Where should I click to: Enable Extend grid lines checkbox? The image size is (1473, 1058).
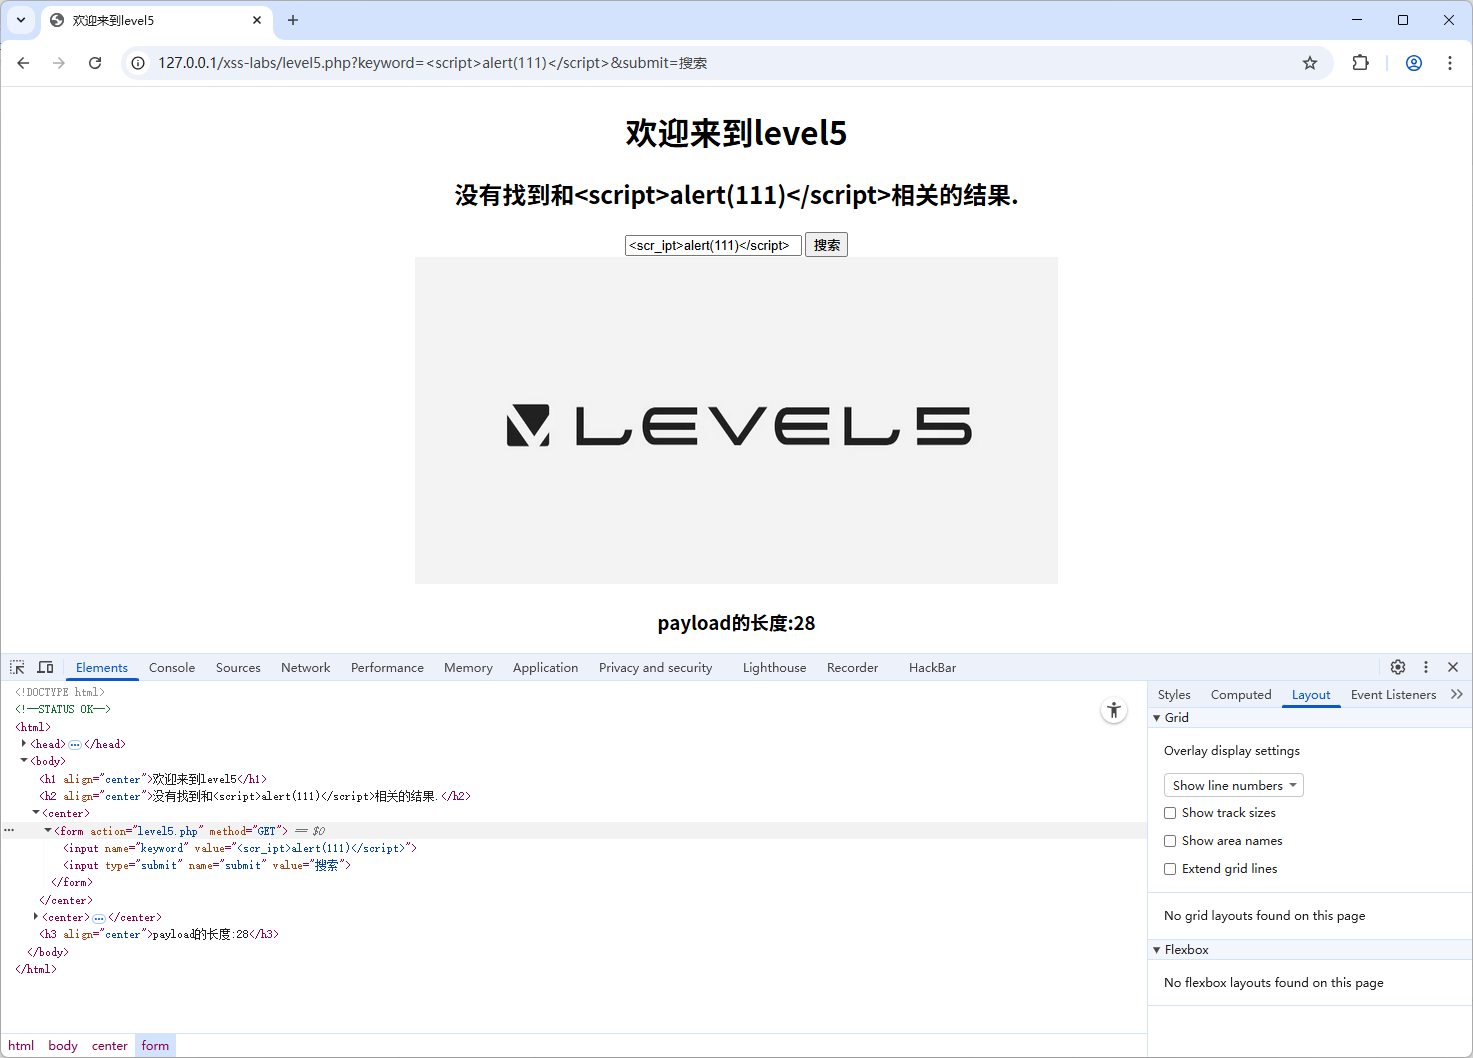pos(1170,869)
